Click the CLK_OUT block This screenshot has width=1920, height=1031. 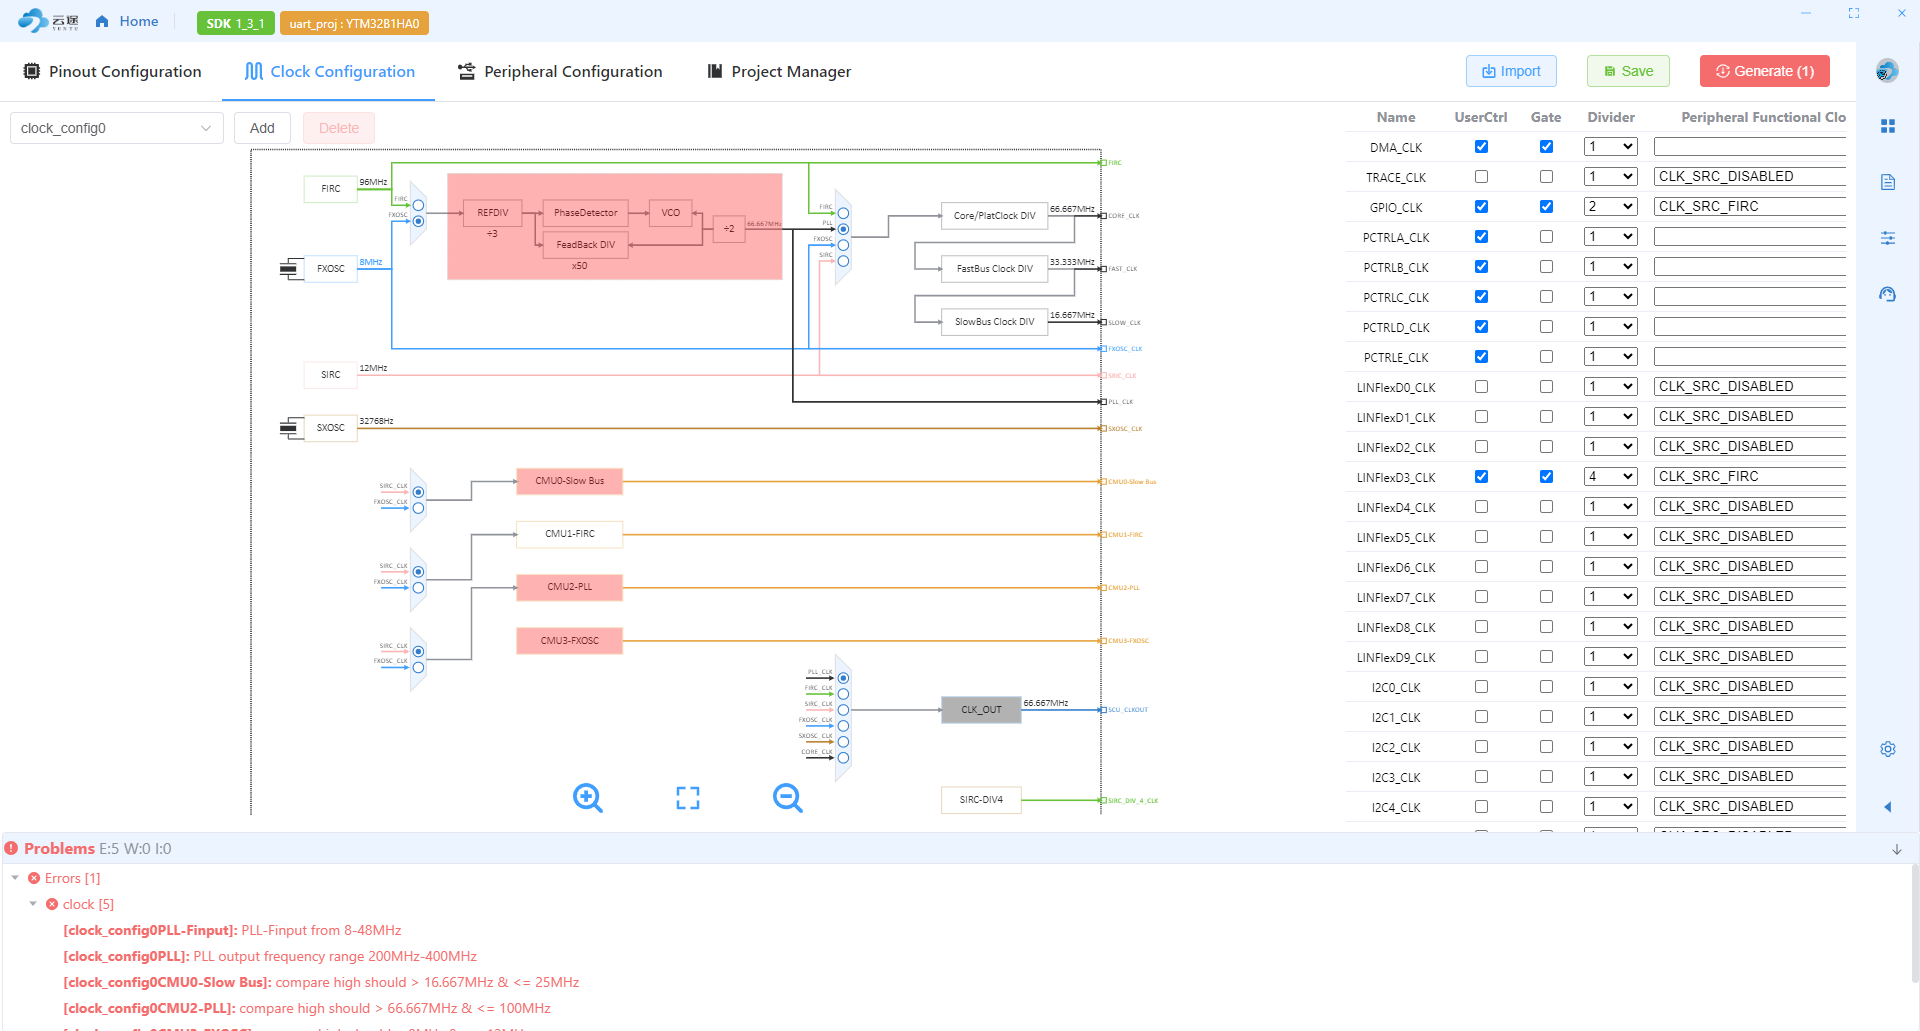click(981, 709)
